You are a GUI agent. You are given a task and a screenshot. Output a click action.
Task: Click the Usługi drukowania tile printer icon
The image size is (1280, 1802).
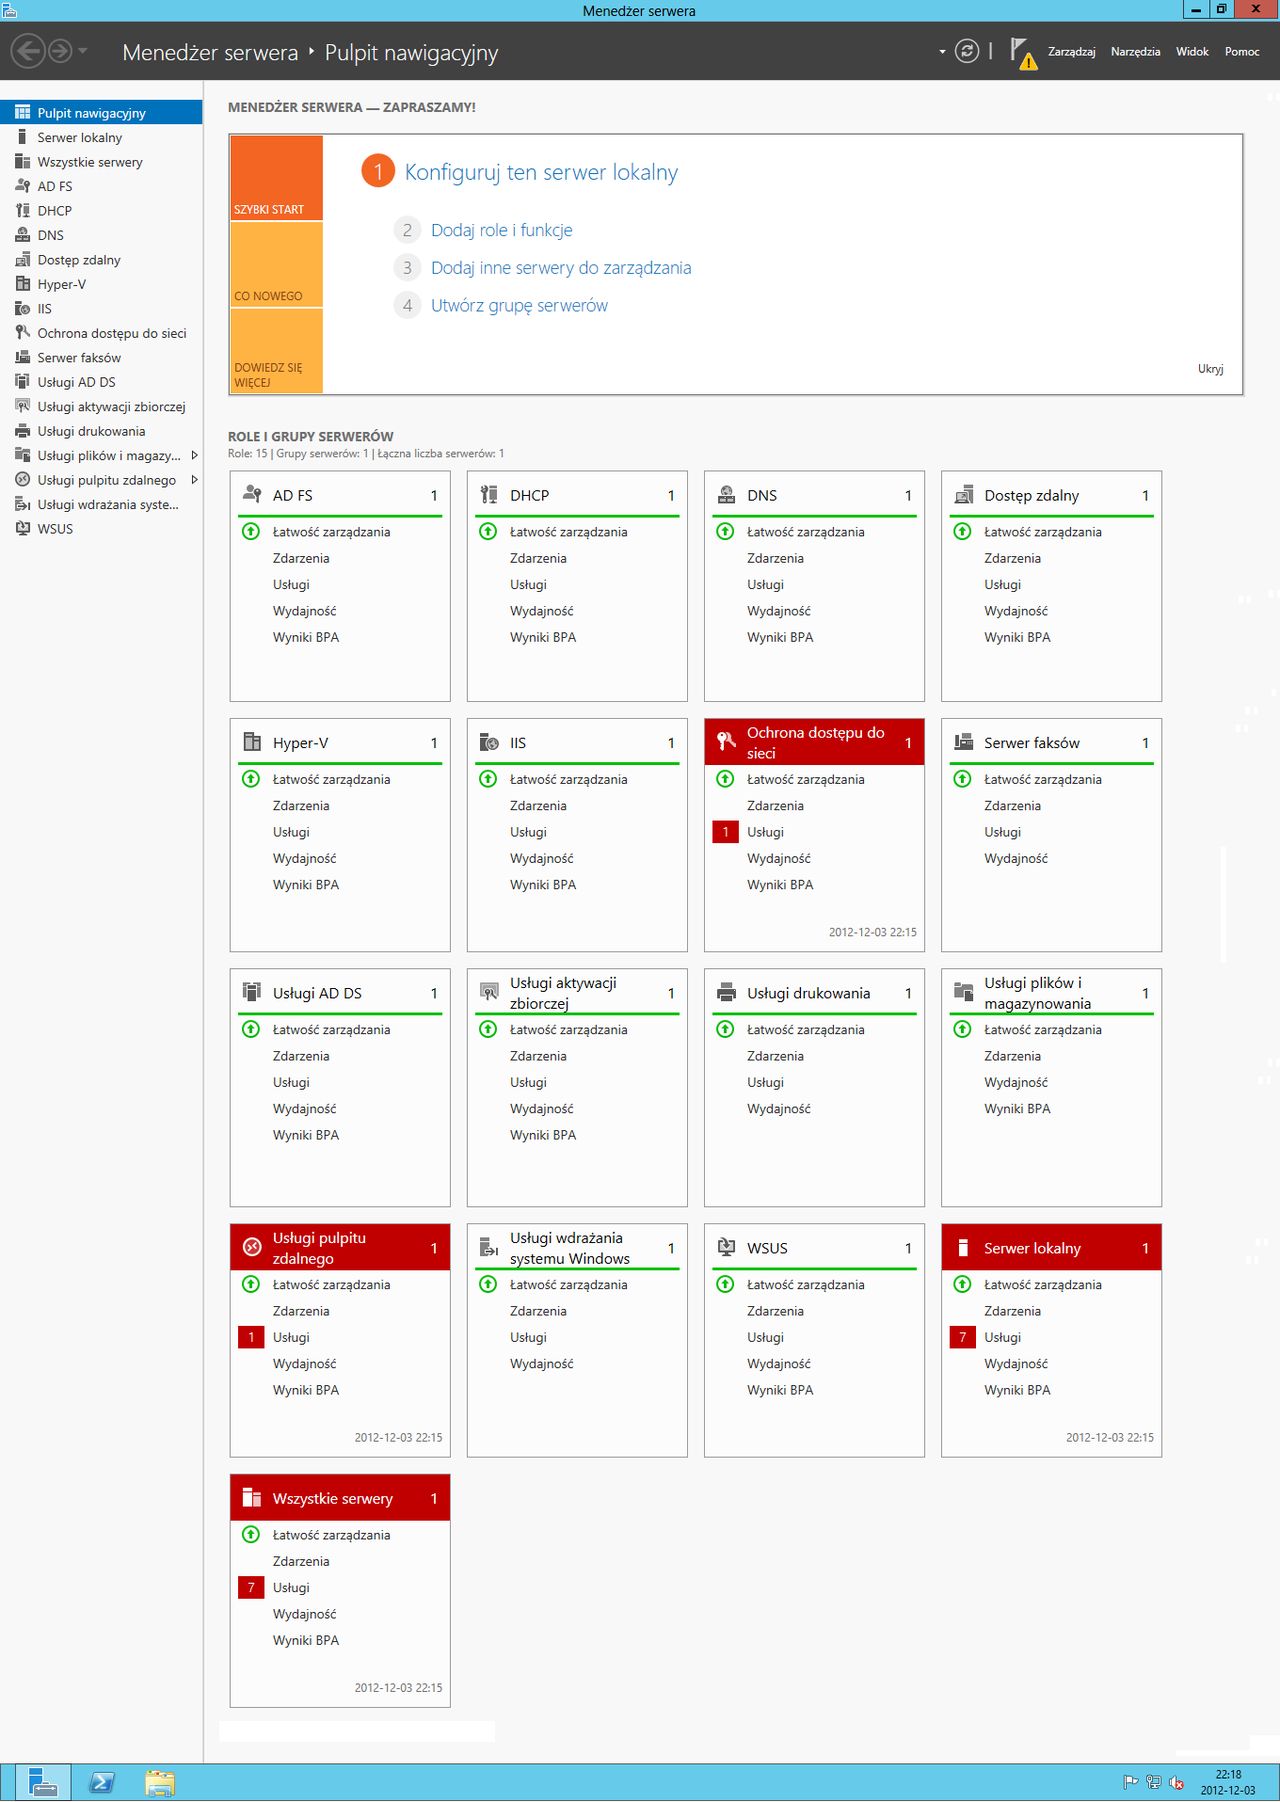click(727, 992)
